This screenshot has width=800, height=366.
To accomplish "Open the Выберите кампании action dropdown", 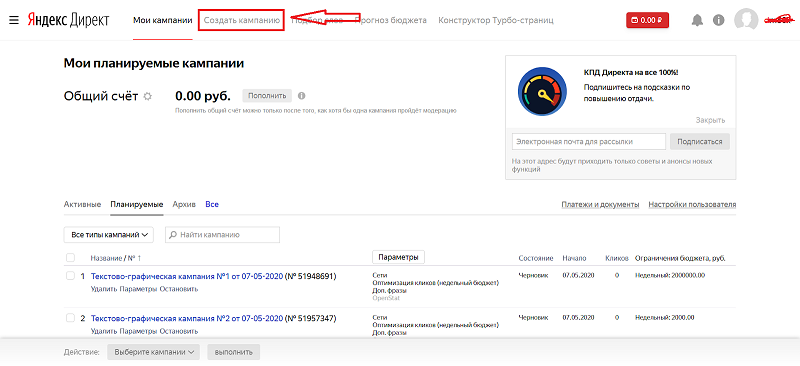I will (x=153, y=352).
